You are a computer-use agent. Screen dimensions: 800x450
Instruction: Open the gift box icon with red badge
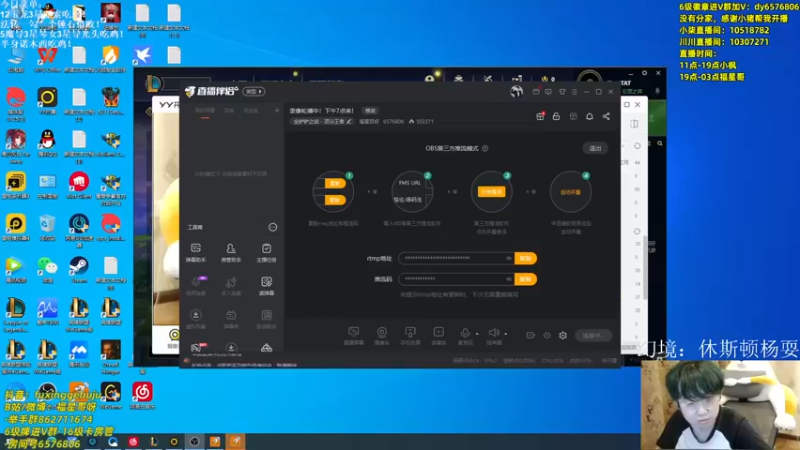click(540, 116)
